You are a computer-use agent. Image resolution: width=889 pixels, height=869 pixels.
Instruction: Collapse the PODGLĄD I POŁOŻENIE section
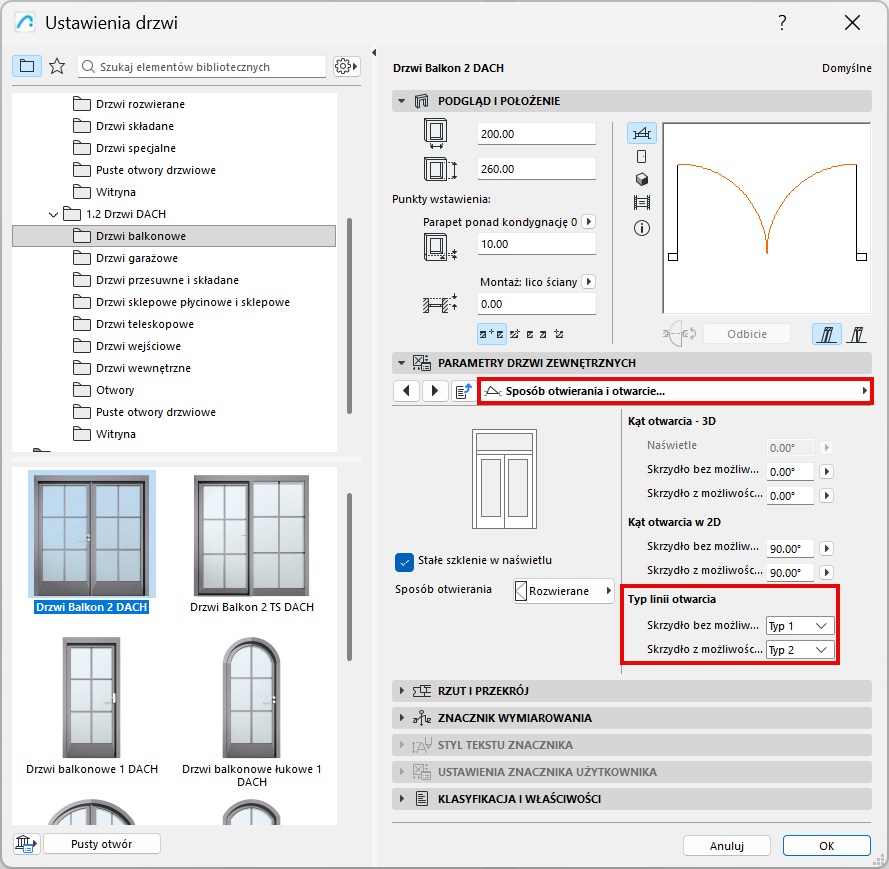(x=401, y=101)
